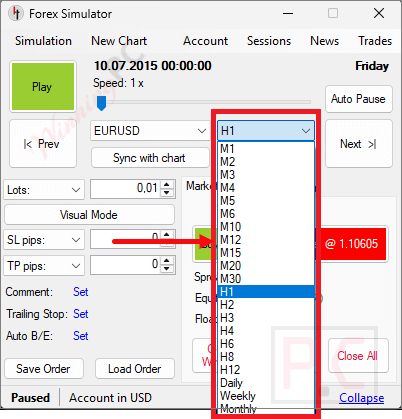Select M10 timeframe from list
The width and height of the screenshot is (402, 419).
[x=266, y=227]
